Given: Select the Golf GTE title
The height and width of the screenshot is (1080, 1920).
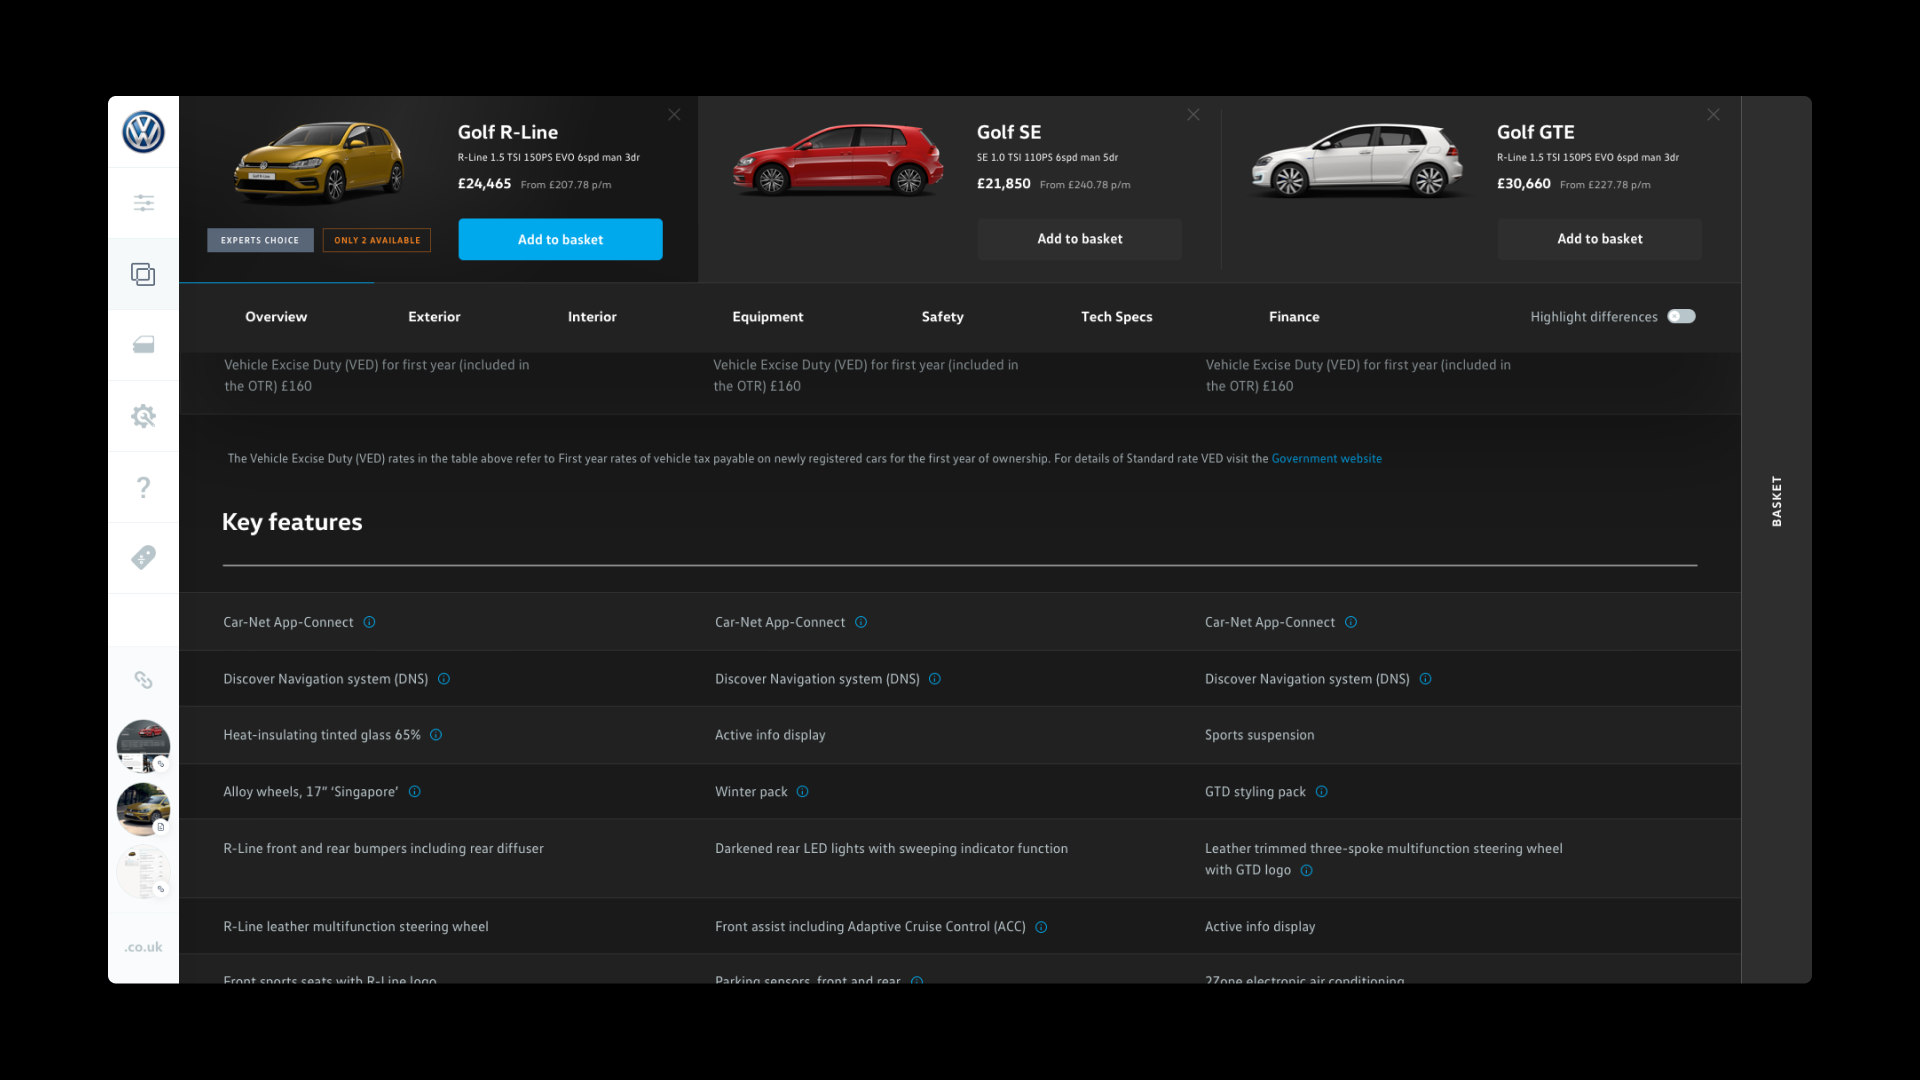Looking at the screenshot, I should pos(1535,132).
